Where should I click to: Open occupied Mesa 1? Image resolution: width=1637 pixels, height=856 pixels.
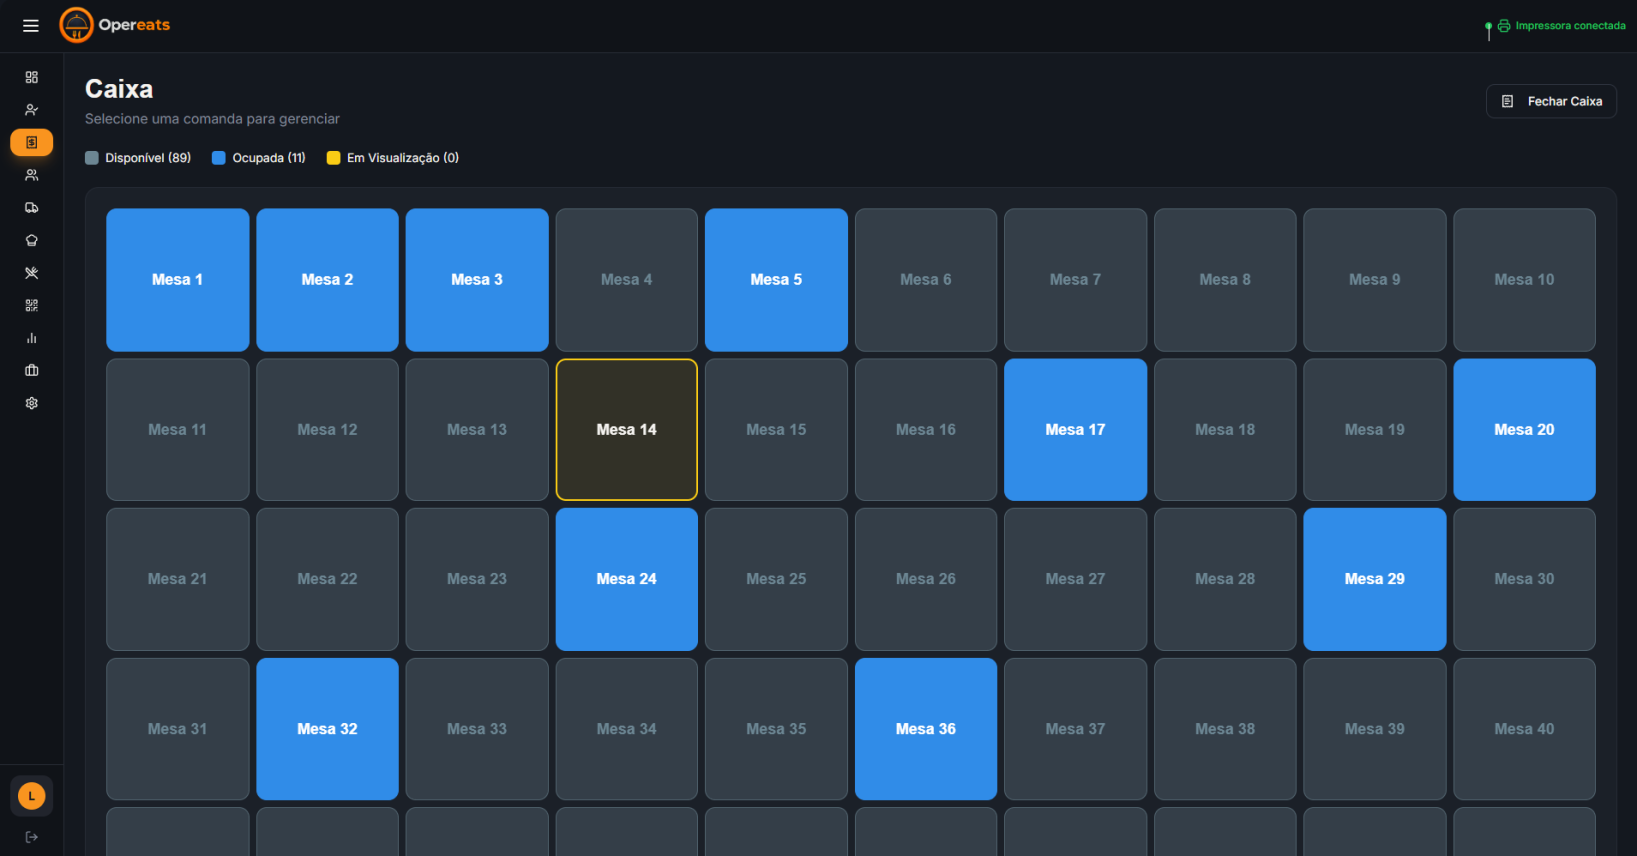pos(178,280)
